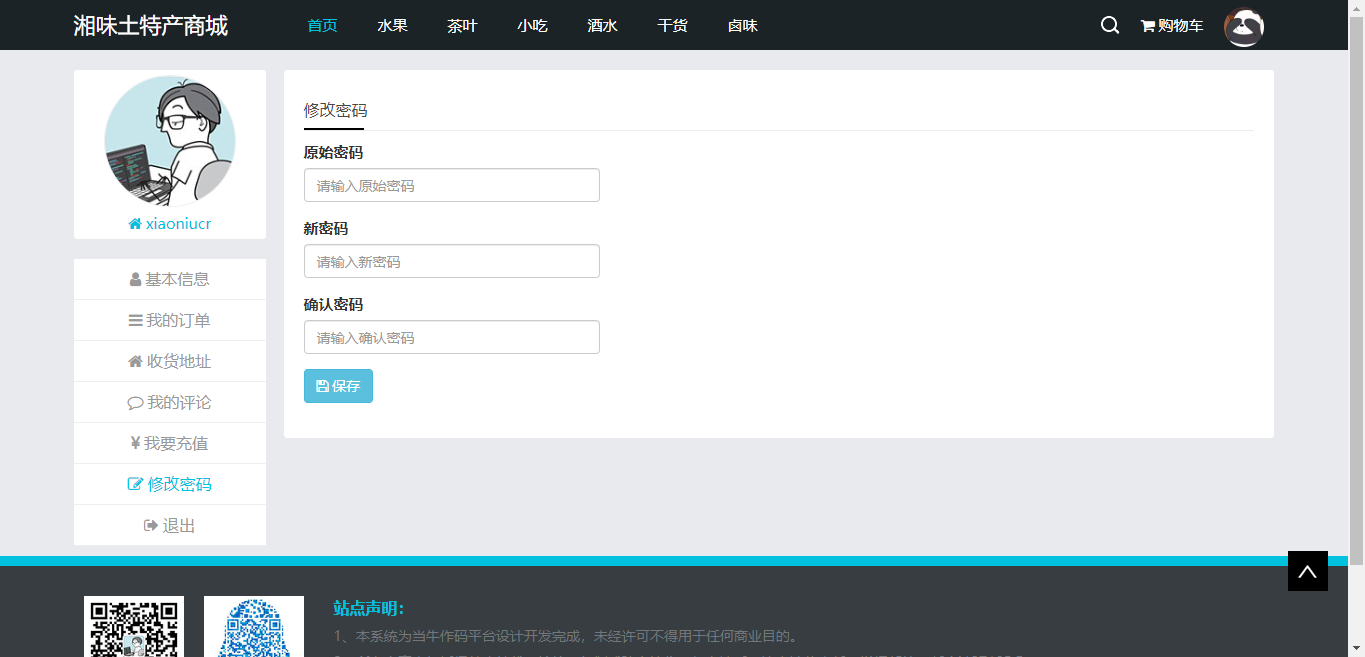Open 收货地址 in the sidebar

coord(170,361)
